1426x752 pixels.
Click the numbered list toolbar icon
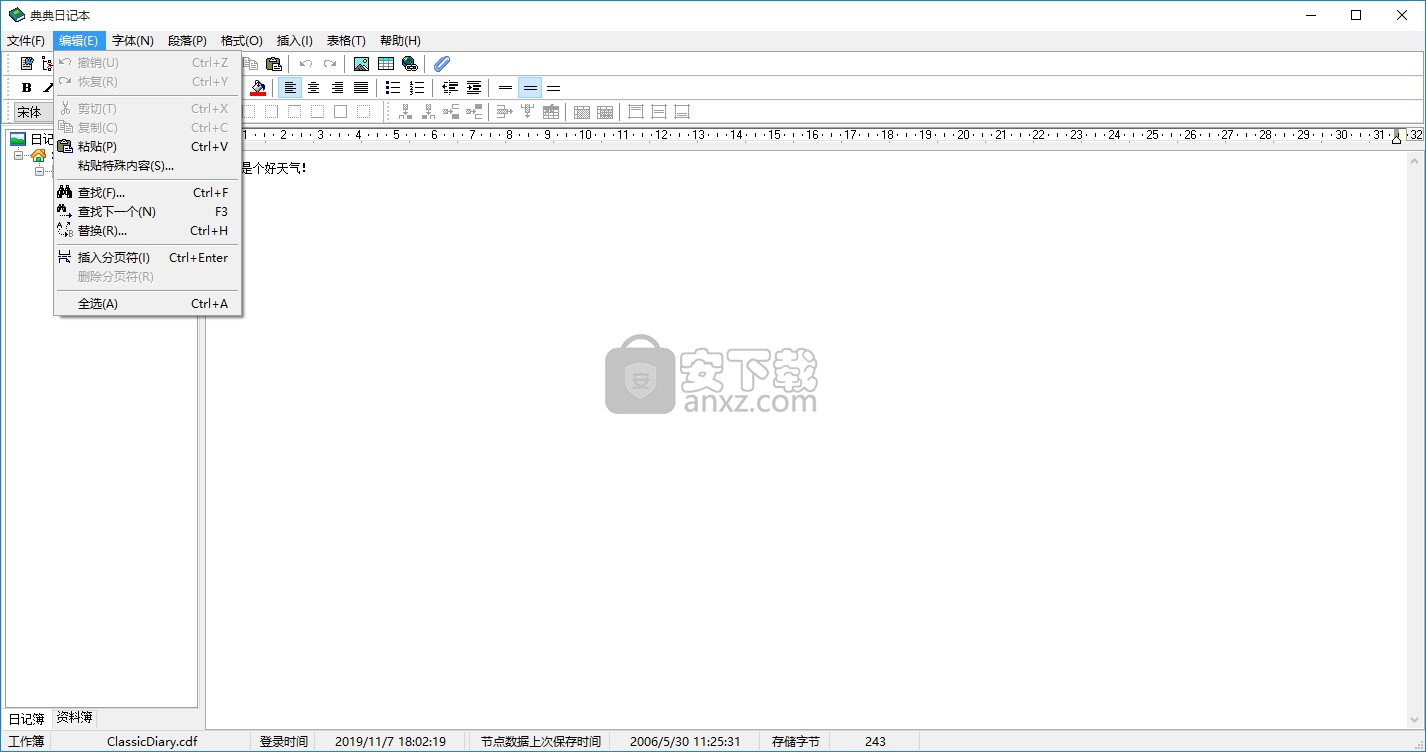coord(418,87)
